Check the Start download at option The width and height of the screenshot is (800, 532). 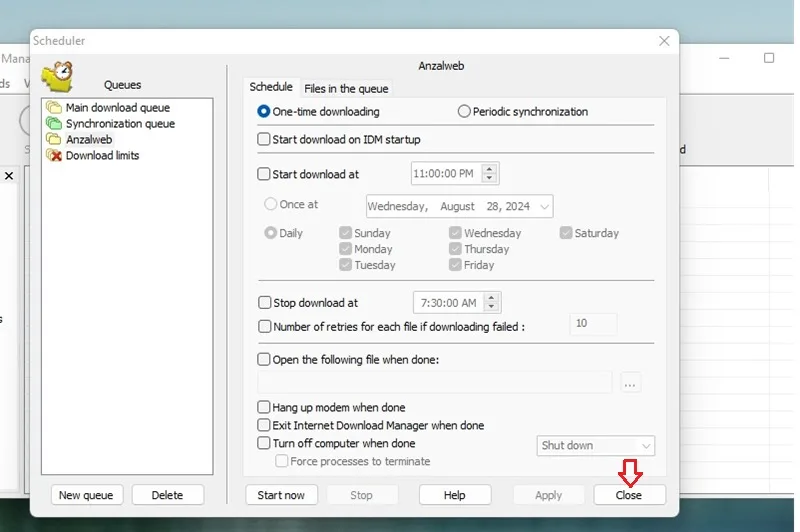tap(264, 174)
